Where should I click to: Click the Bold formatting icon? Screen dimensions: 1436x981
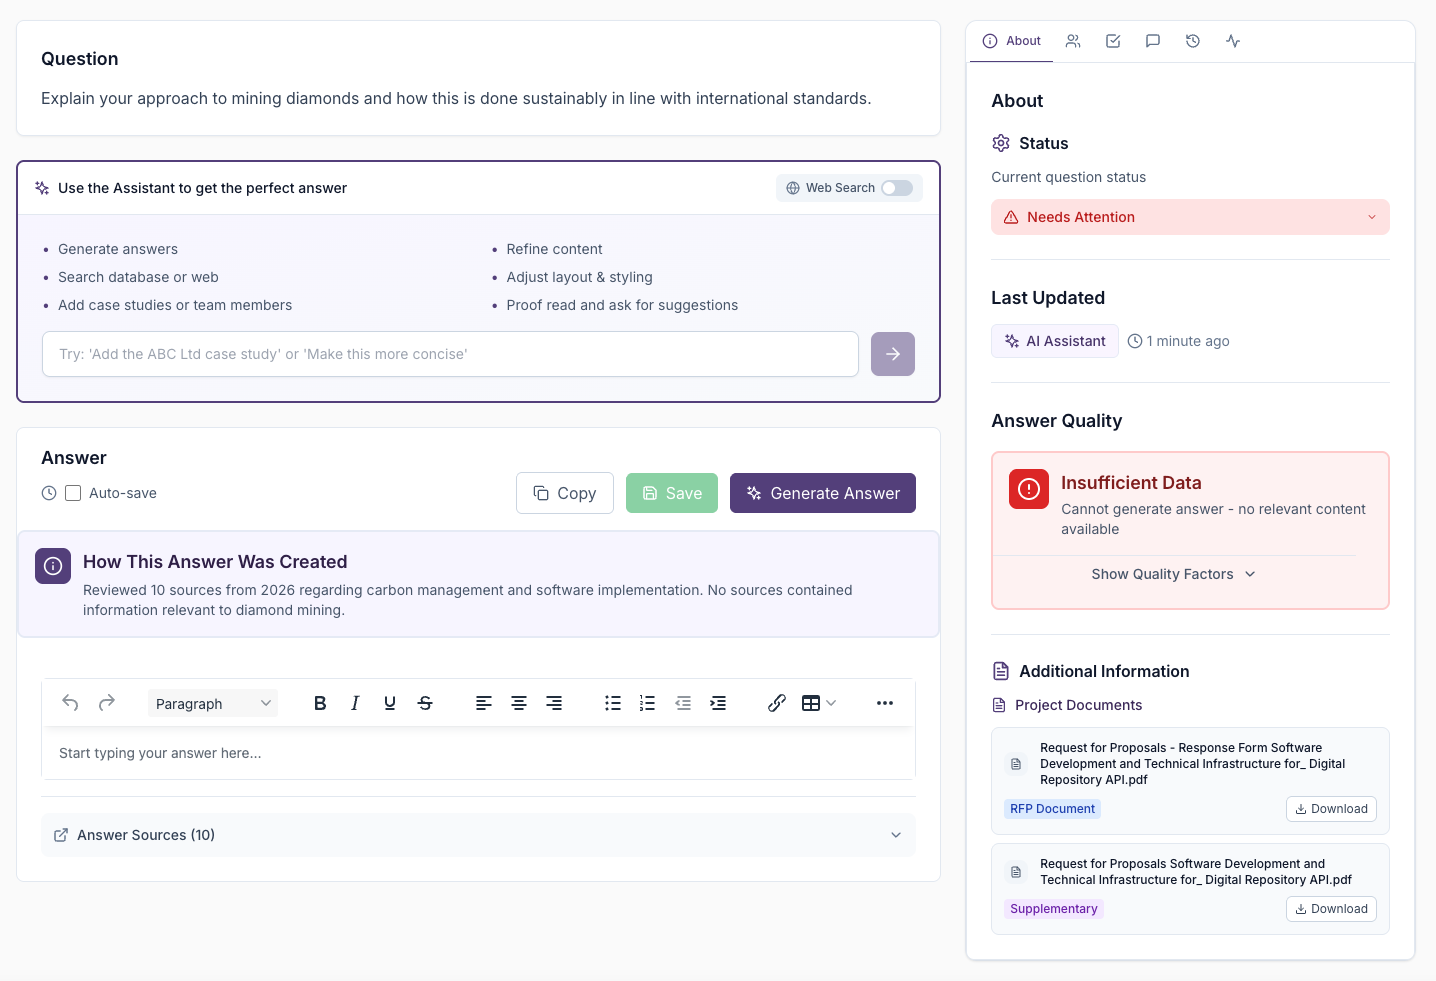(320, 703)
